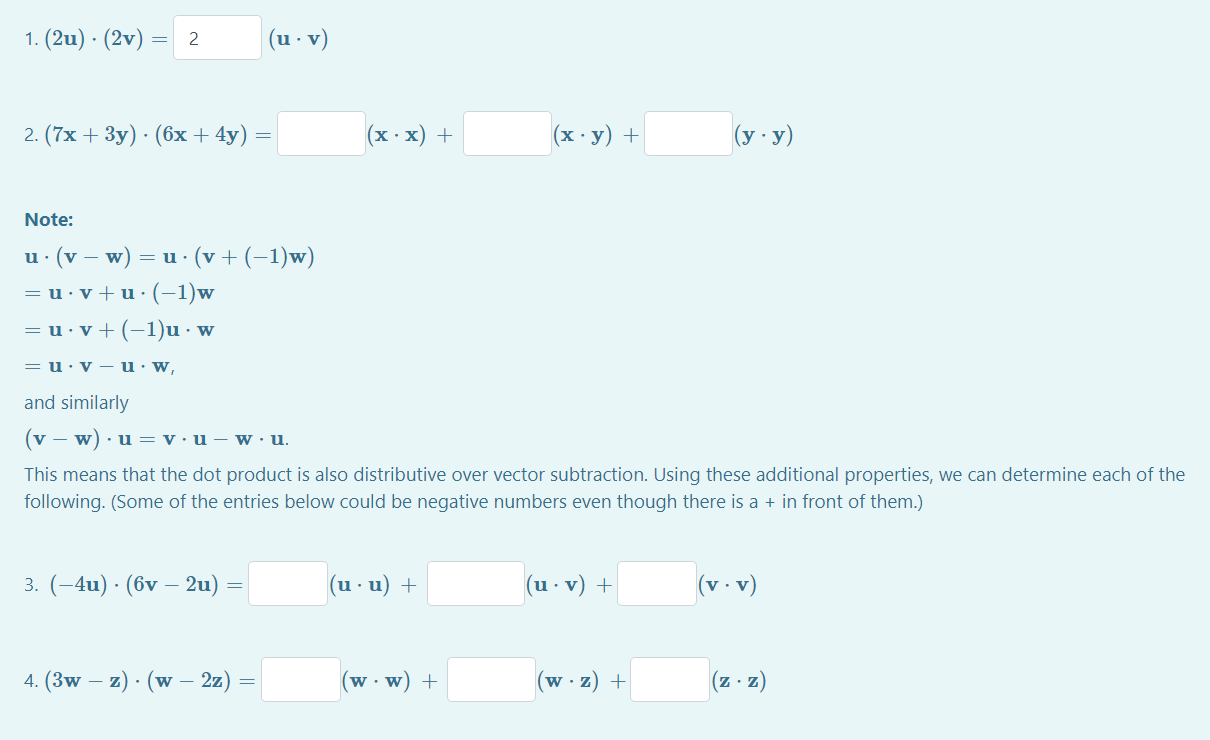The image size is (1210, 740).
Task: Select the first blank before (w·w) in problem 4
Action: click(300, 678)
